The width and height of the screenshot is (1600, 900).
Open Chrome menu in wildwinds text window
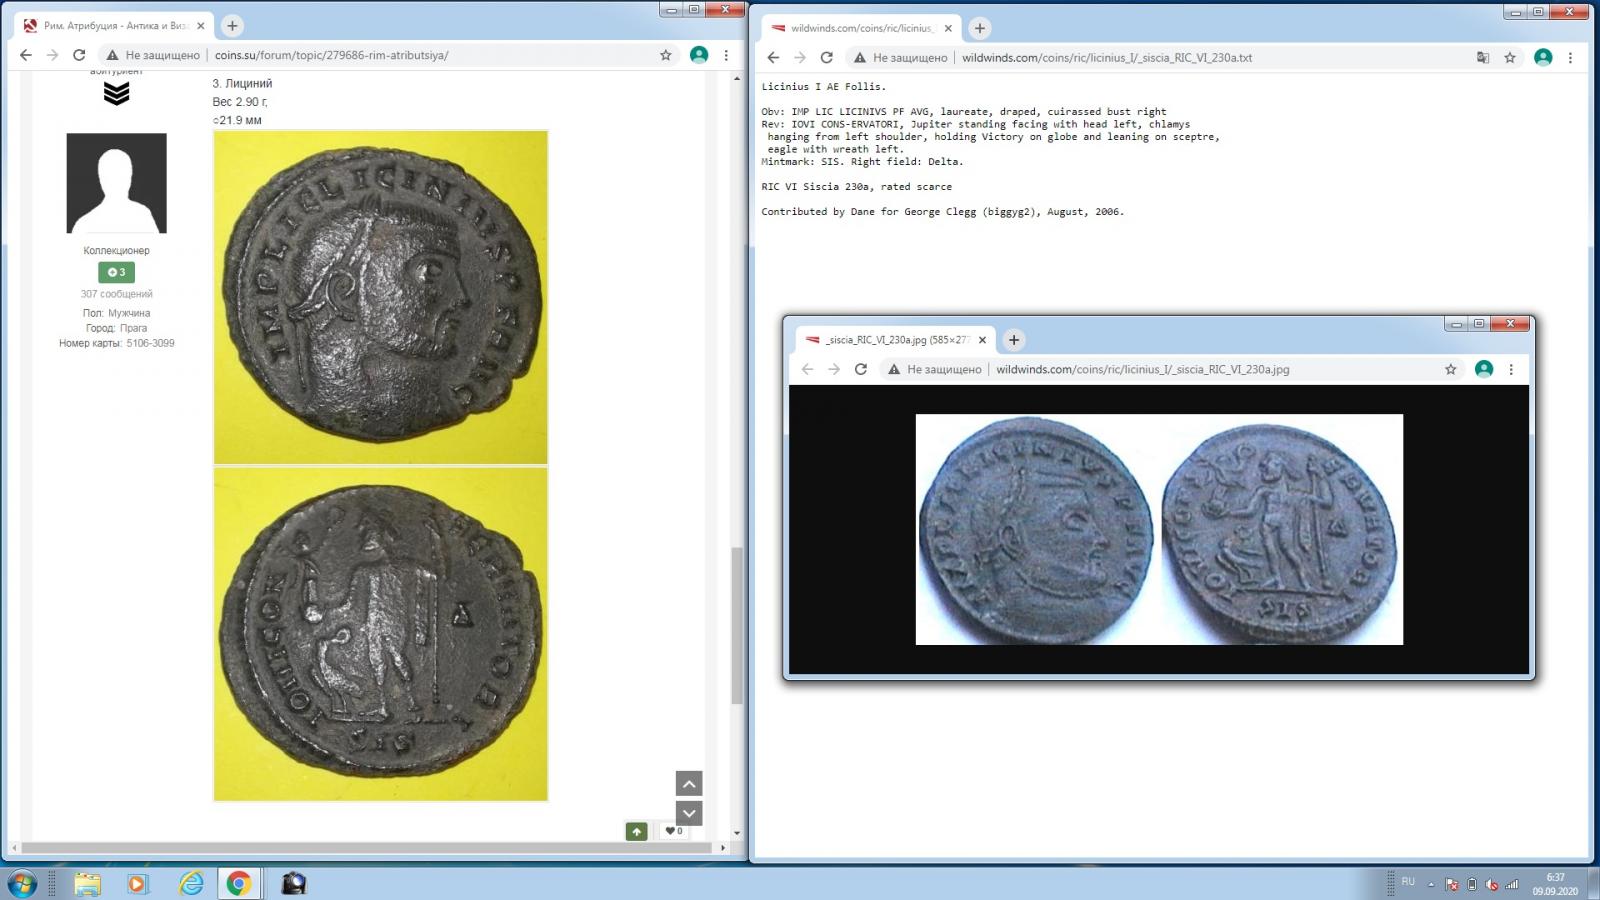pos(1570,57)
